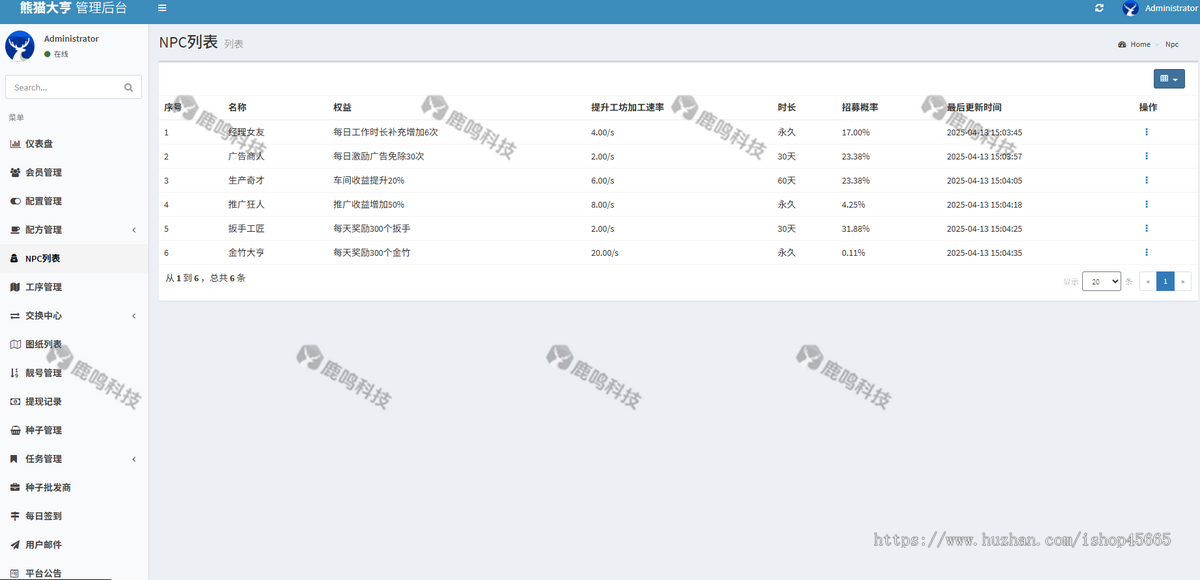Click the 仪表盘 chart icon
The height and width of the screenshot is (580, 1200).
click(x=15, y=144)
